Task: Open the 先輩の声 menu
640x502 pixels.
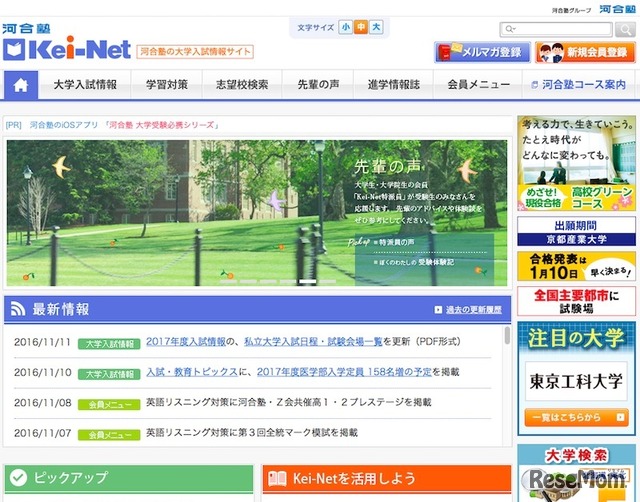Action: tap(318, 85)
